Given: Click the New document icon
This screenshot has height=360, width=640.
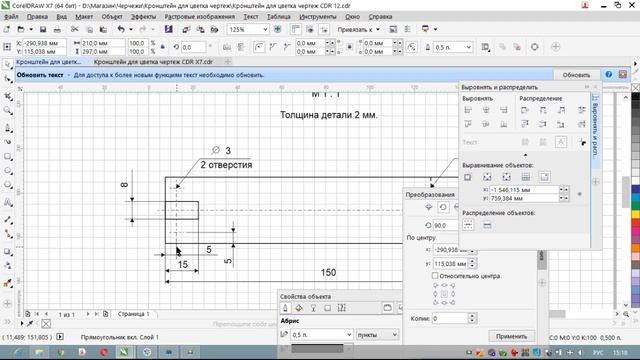Looking at the screenshot, I should click(x=7, y=29).
